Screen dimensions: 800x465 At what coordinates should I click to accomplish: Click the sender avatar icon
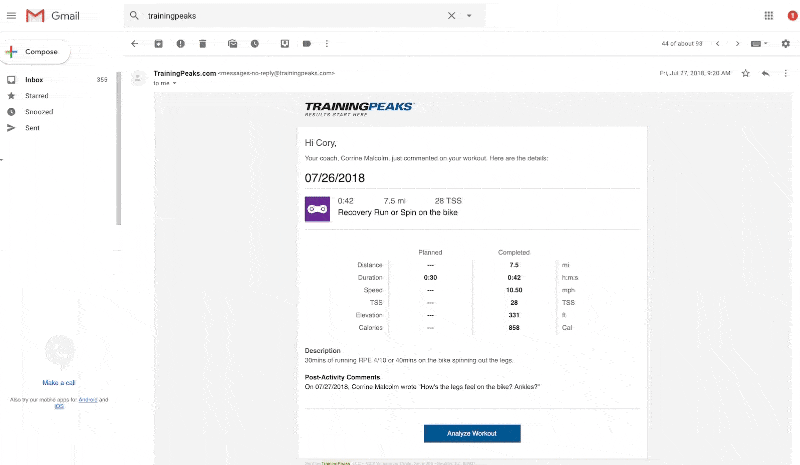point(138,78)
